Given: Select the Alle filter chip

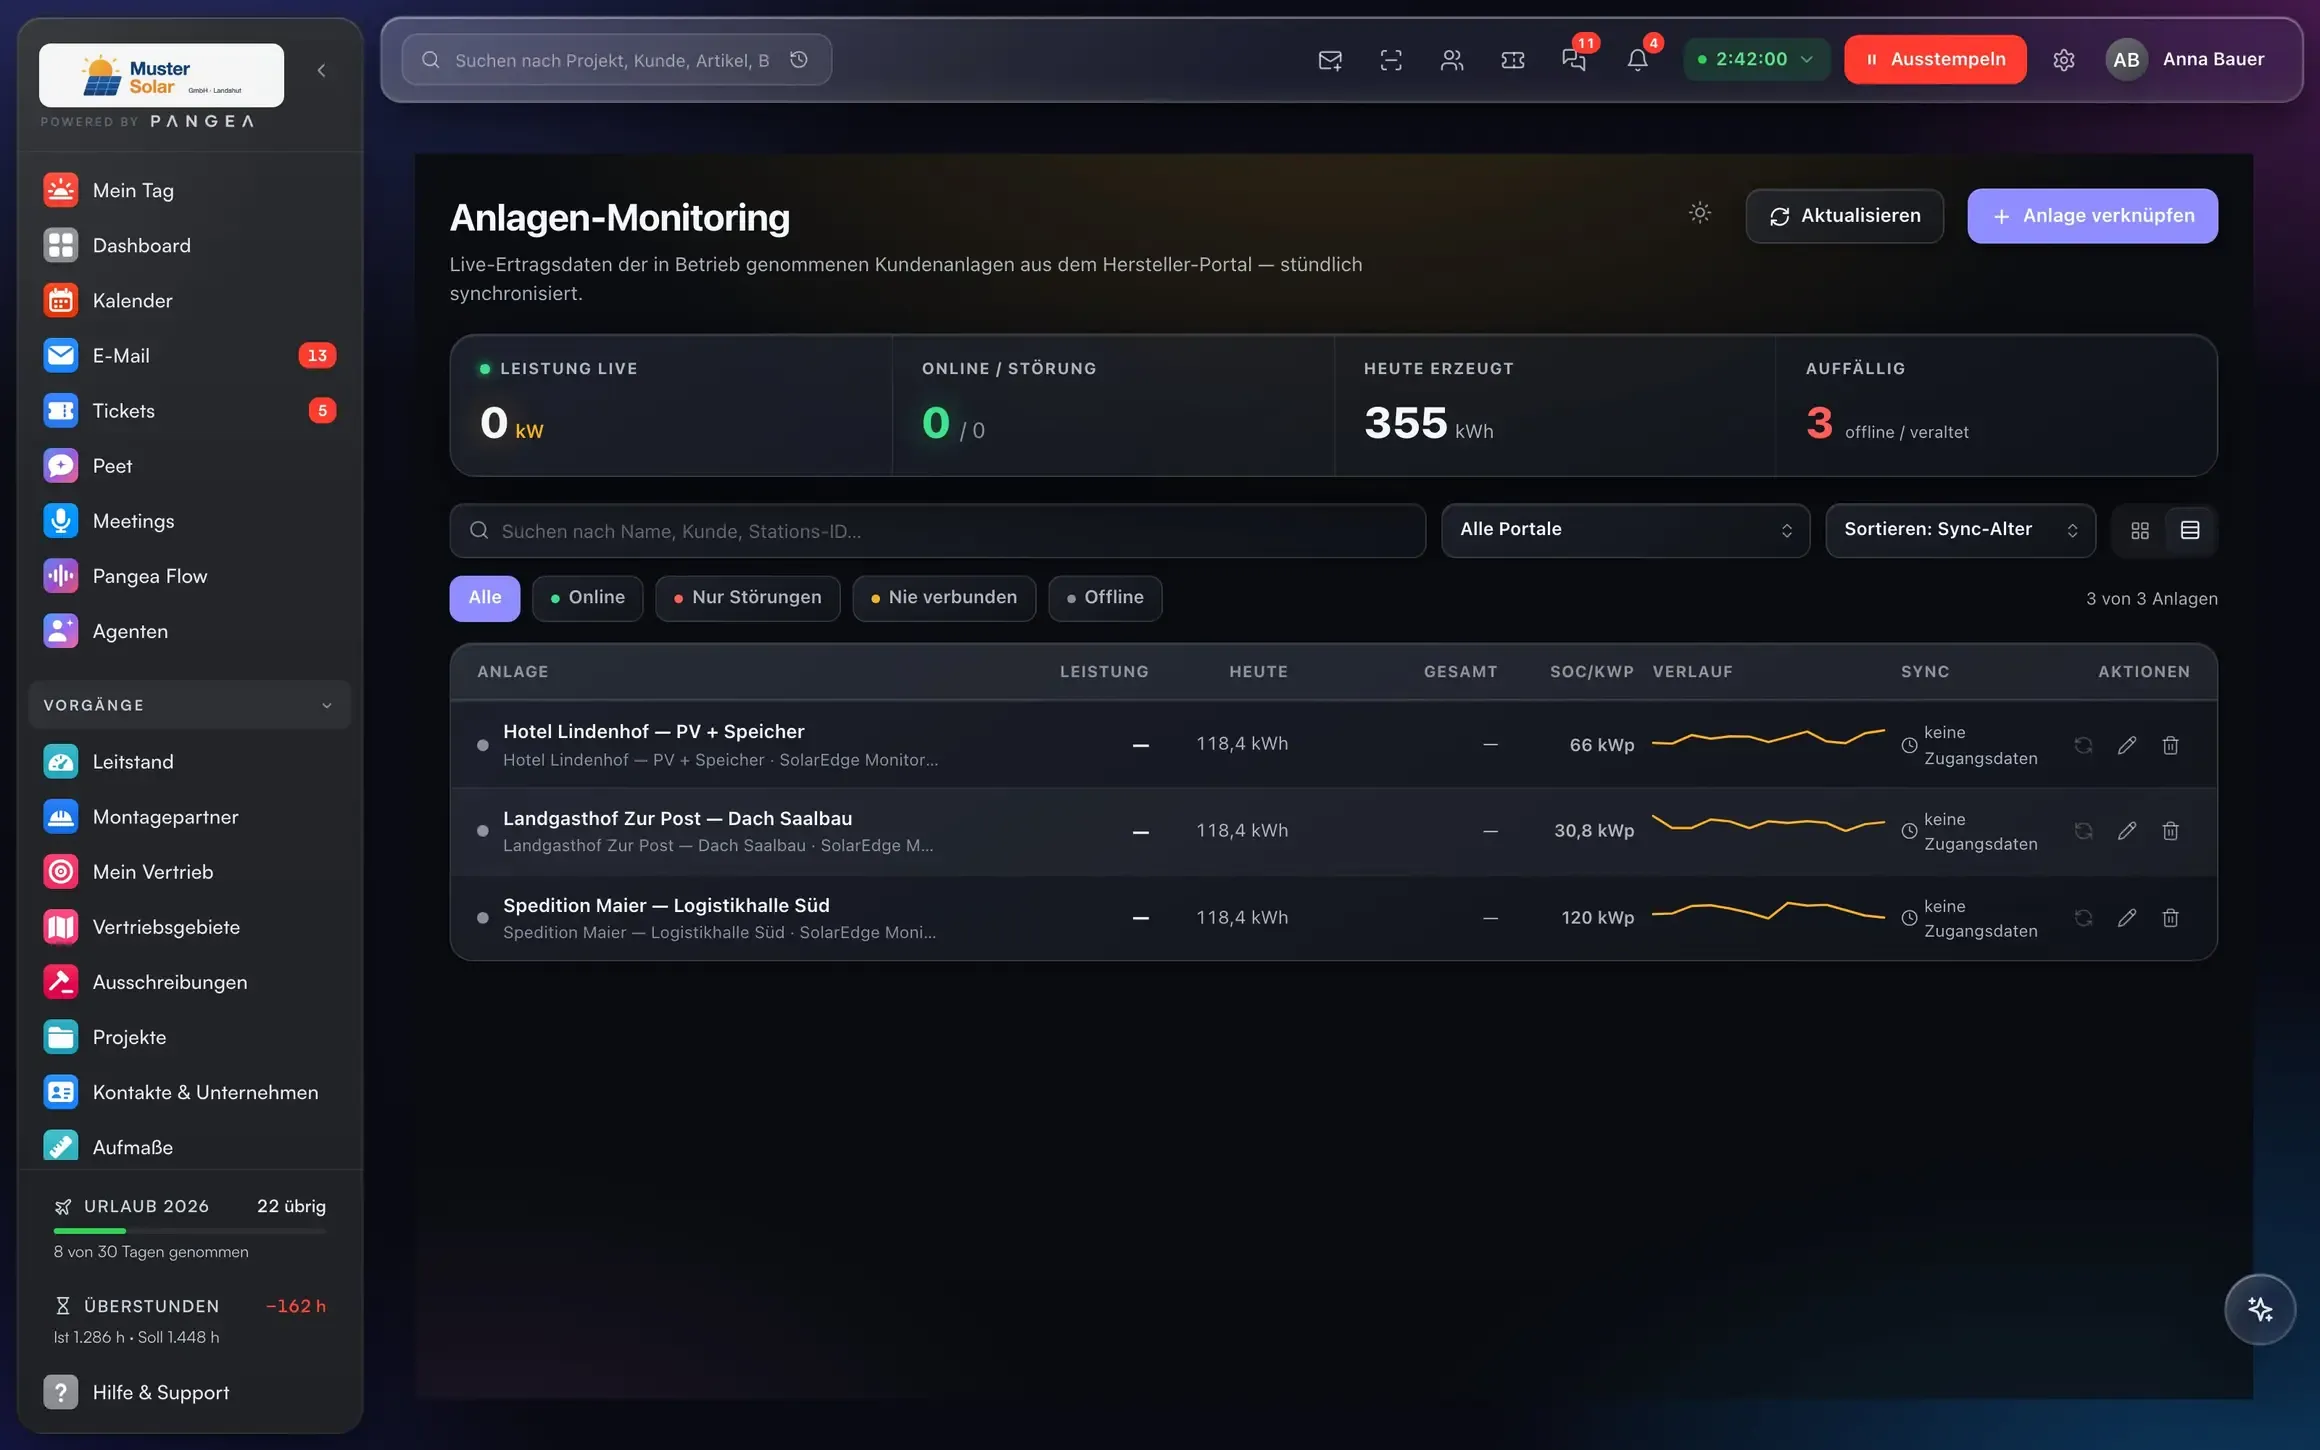Looking at the screenshot, I should [485, 598].
